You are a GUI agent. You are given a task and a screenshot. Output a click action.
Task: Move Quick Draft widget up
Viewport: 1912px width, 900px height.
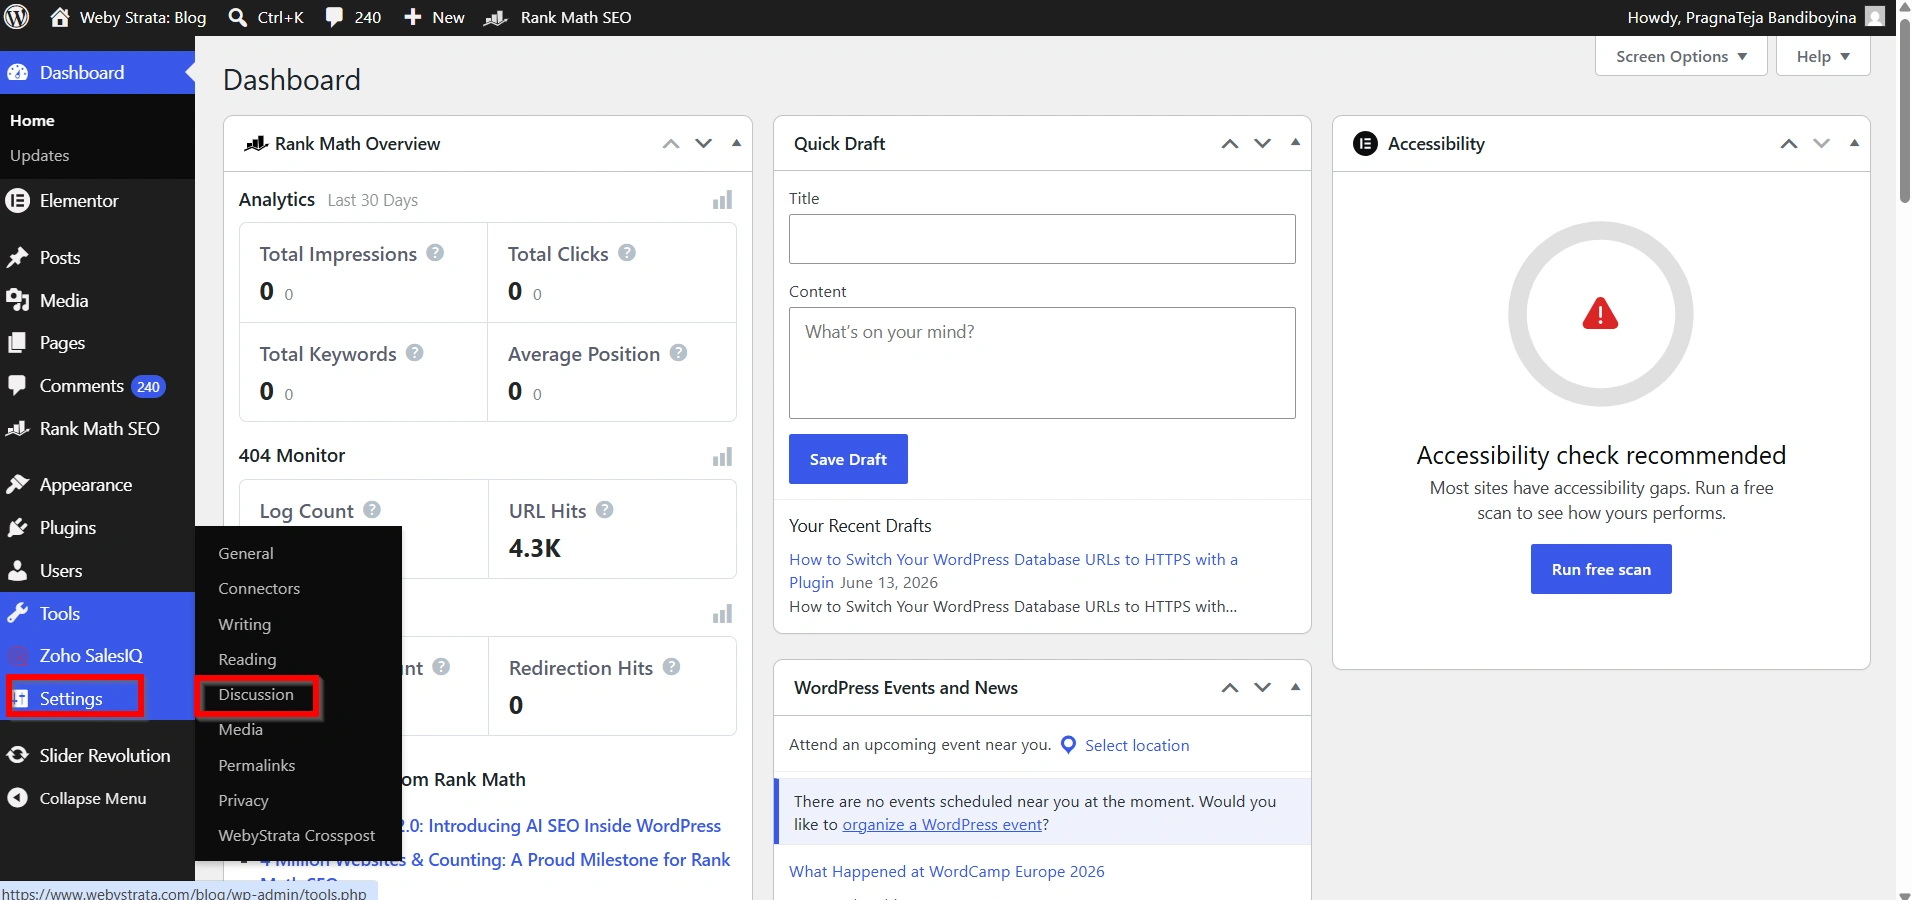click(1230, 143)
